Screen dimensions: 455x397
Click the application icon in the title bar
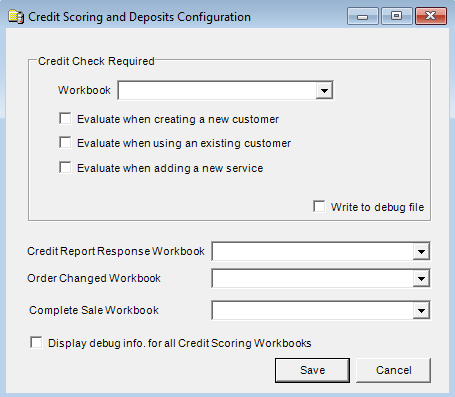pos(16,17)
